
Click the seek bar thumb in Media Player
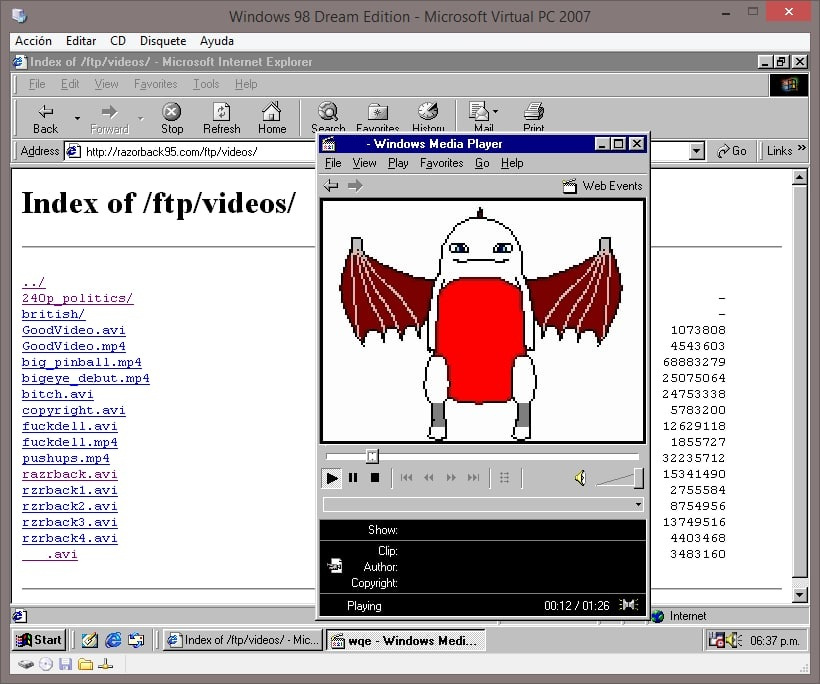click(x=372, y=457)
